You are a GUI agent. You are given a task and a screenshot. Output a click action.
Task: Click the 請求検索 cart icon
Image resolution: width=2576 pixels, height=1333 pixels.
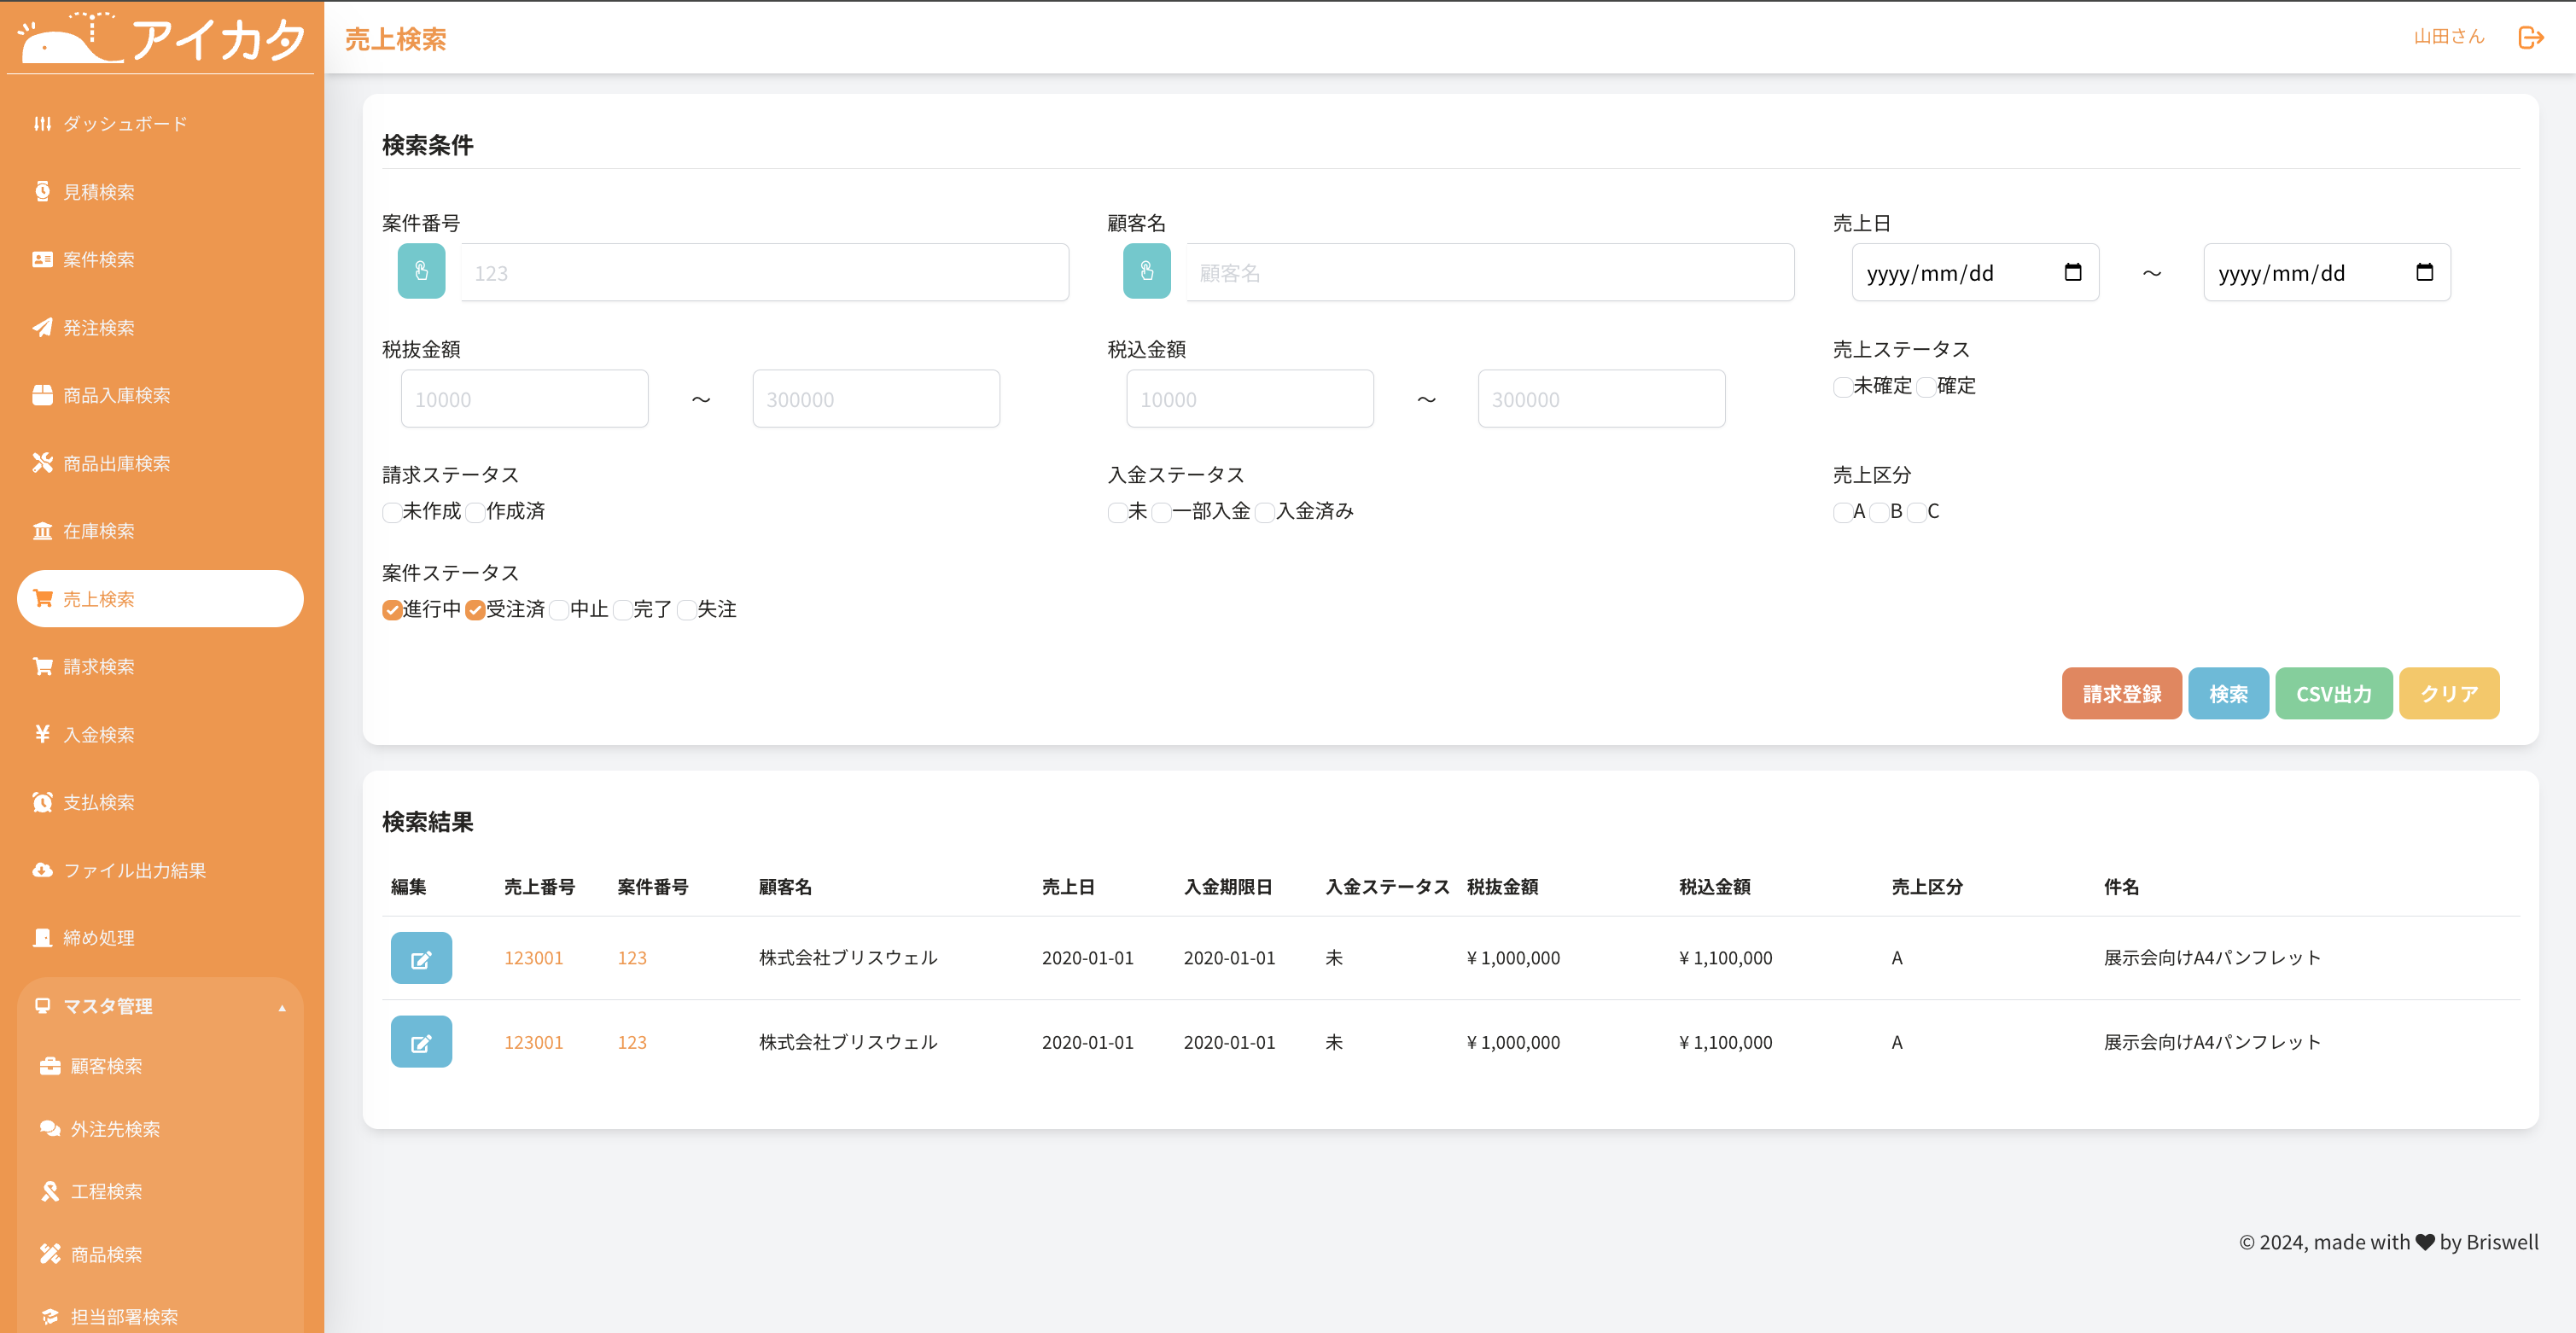coord(42,667)
